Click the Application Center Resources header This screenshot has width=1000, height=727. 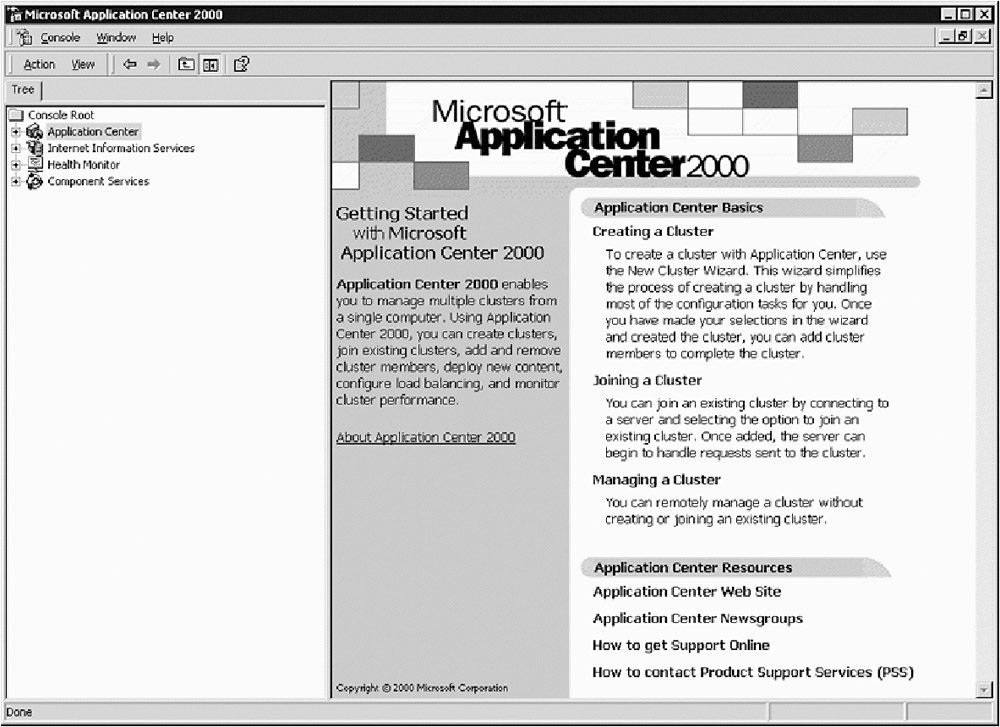coord(693,568)
